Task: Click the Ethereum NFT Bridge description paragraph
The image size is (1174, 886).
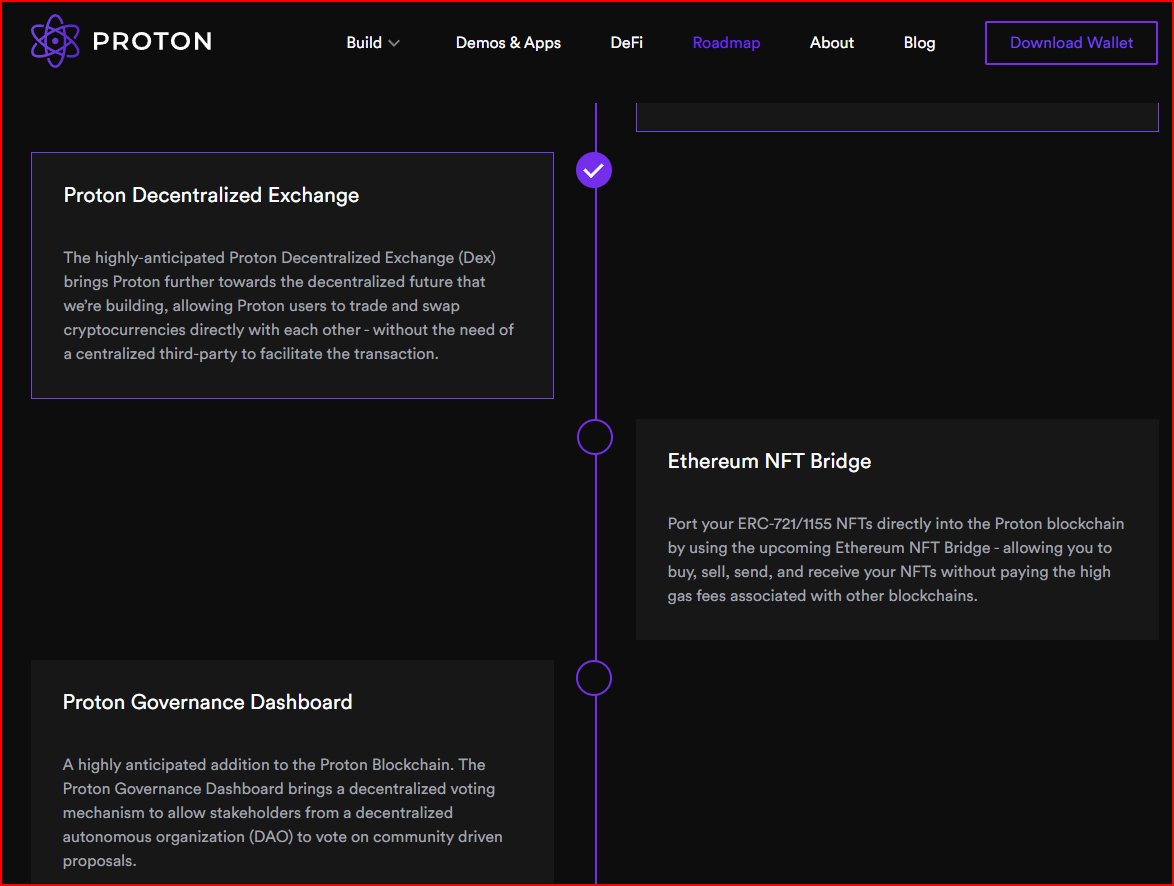Action: pyautogui.click(x=895, y=559)
